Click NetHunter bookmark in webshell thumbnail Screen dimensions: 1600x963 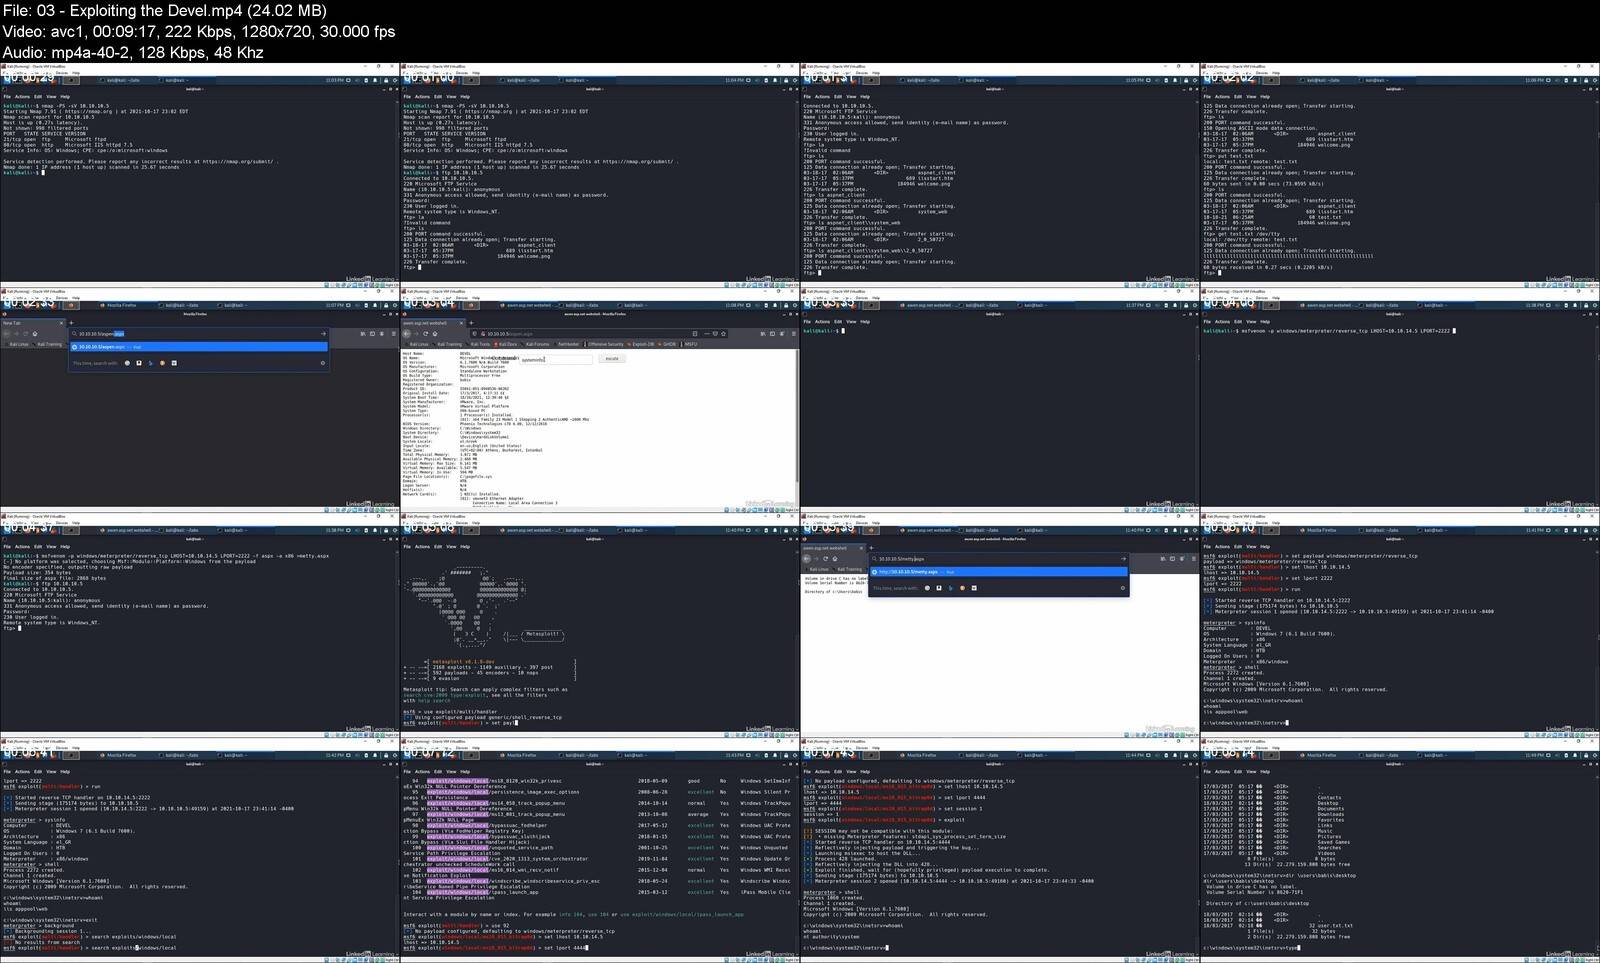point(568,344)
